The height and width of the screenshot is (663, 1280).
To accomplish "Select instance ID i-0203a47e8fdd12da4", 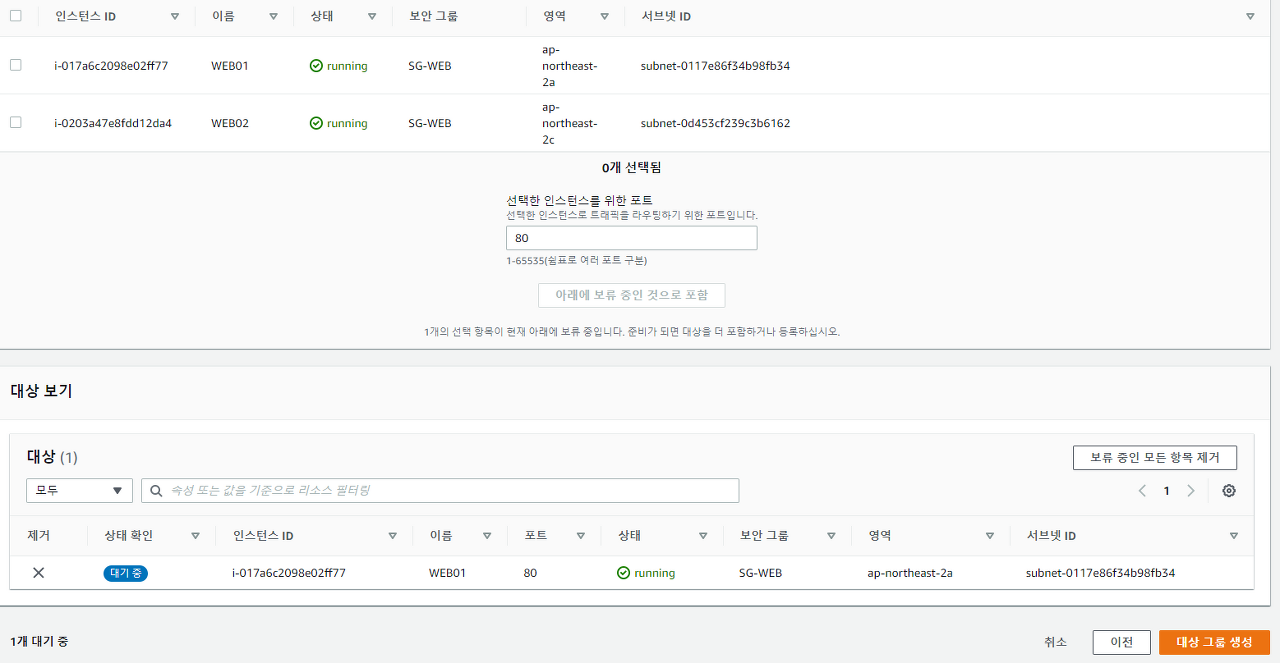I will point(113,123).
